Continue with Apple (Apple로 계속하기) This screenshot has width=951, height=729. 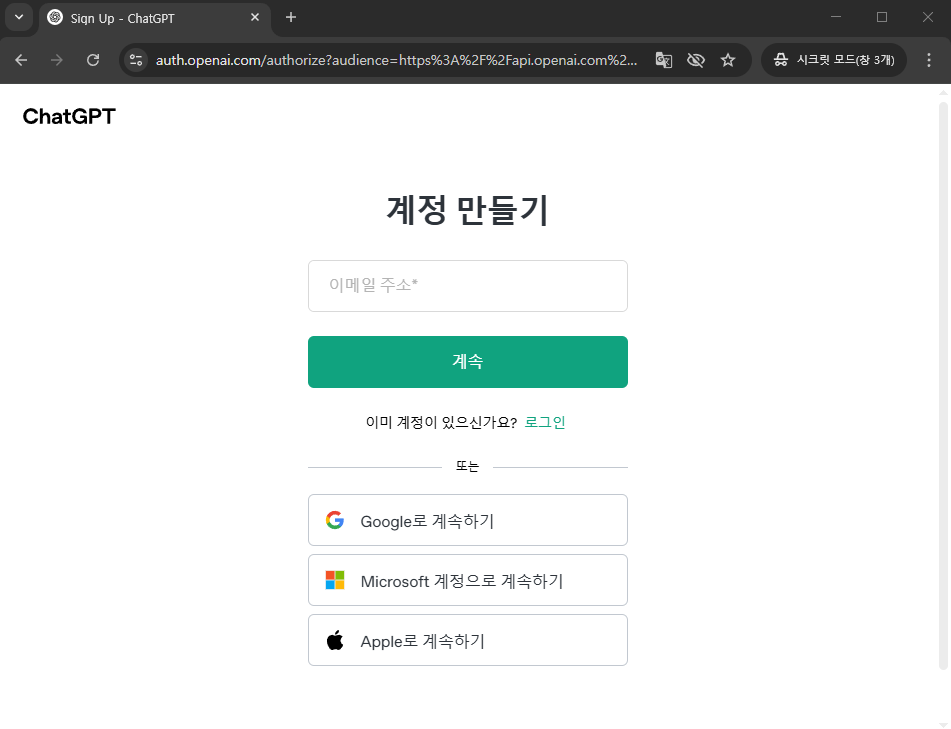click(x=468, y=640)
